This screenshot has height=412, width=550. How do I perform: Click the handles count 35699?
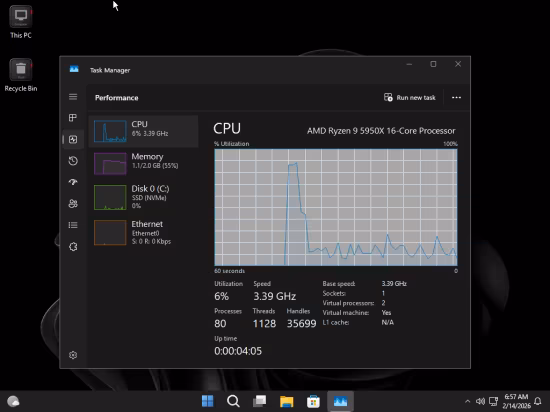(302, 323)
